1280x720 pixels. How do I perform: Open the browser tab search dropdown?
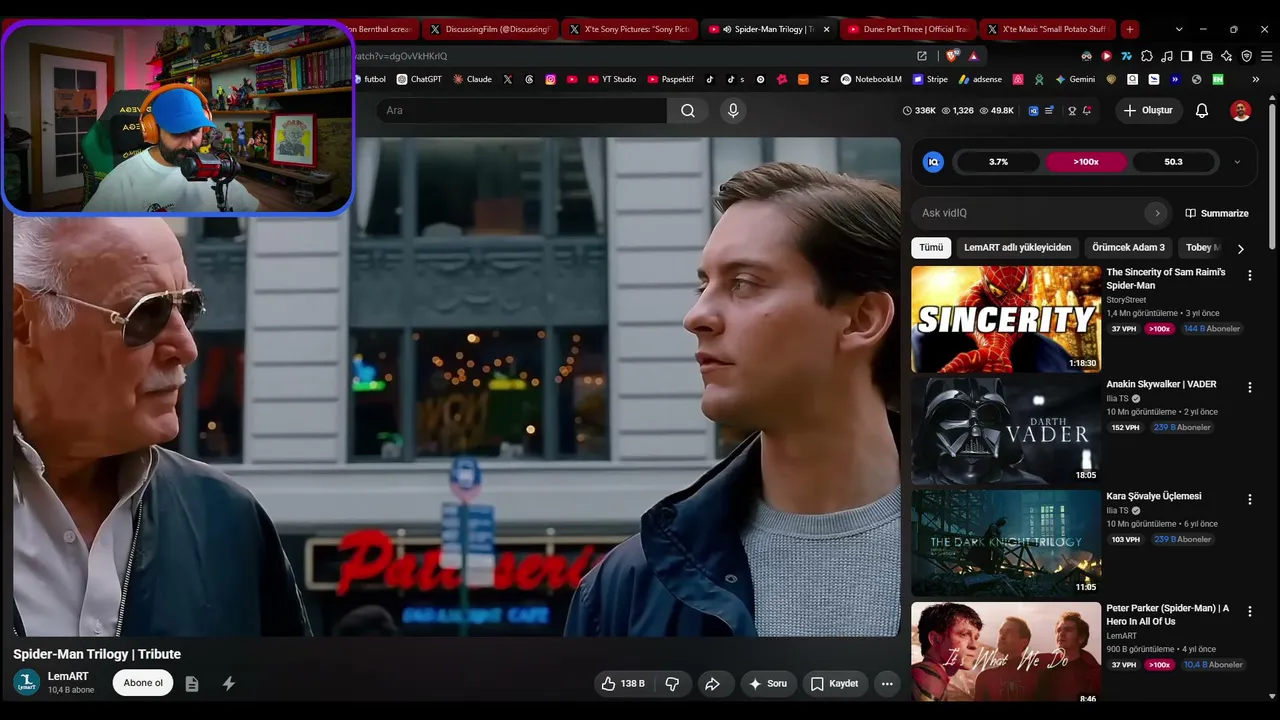(x=1179, y=29)
